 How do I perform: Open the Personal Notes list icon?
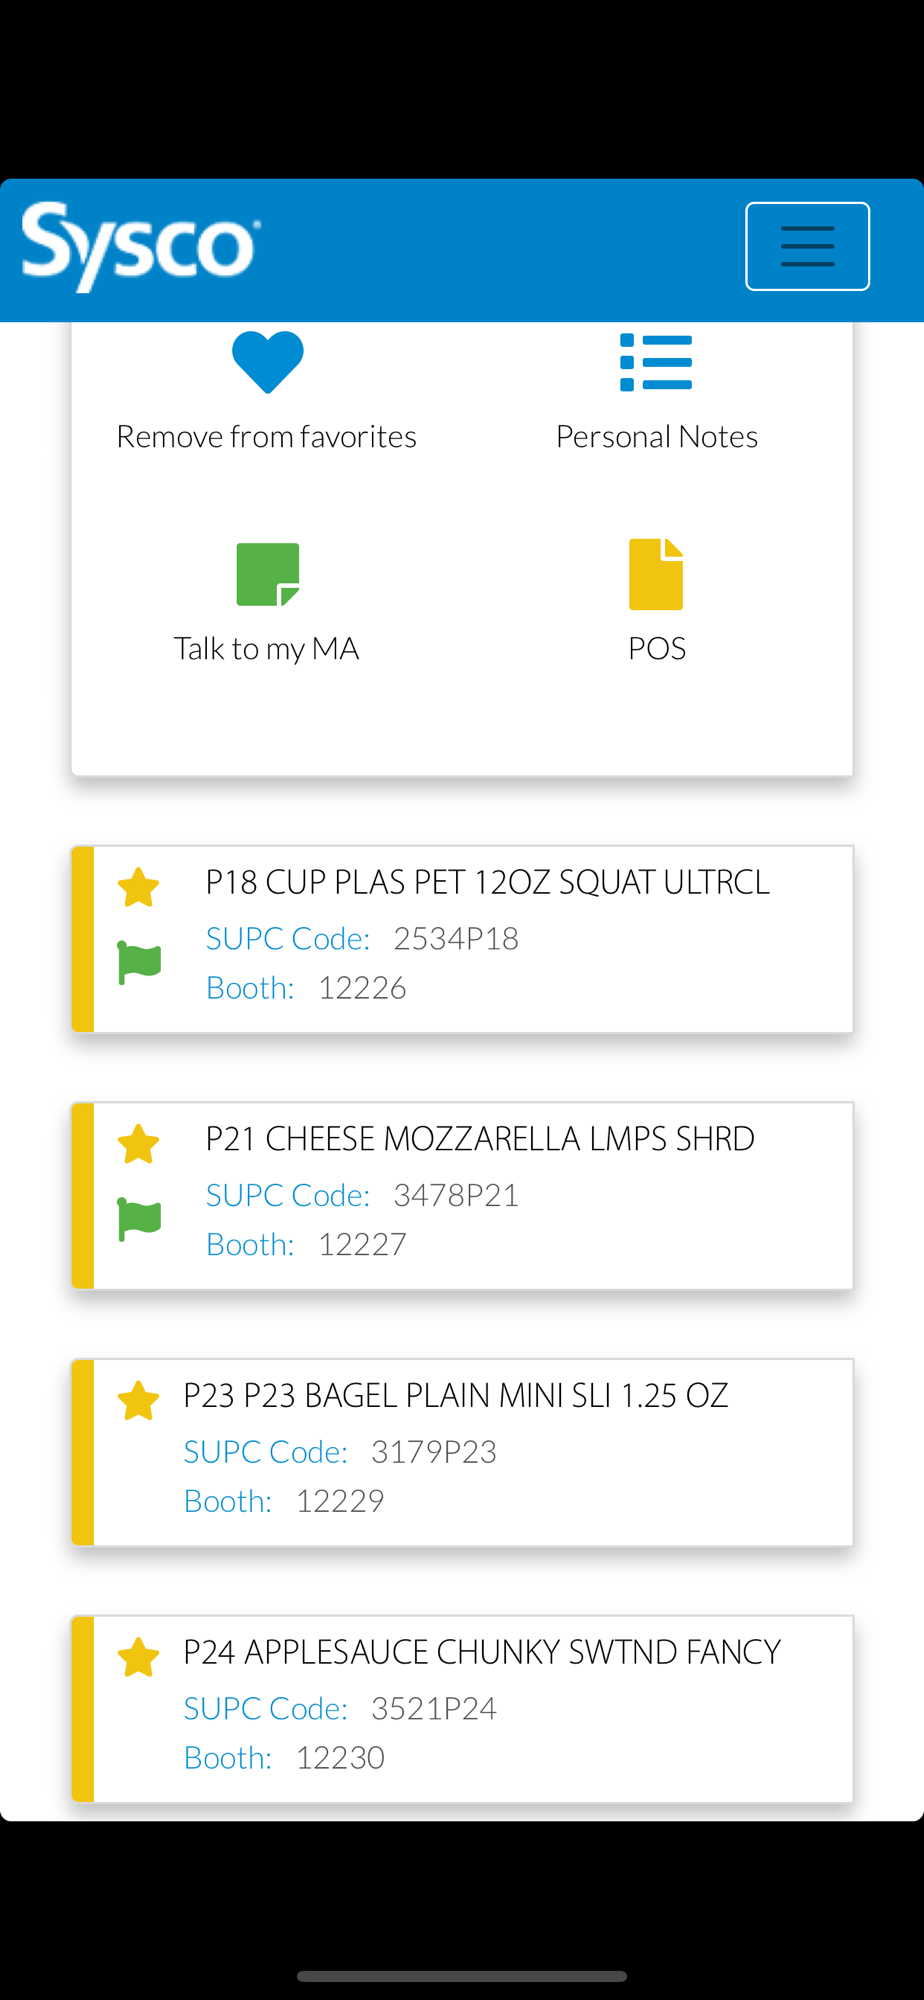[x=656, y=362]
